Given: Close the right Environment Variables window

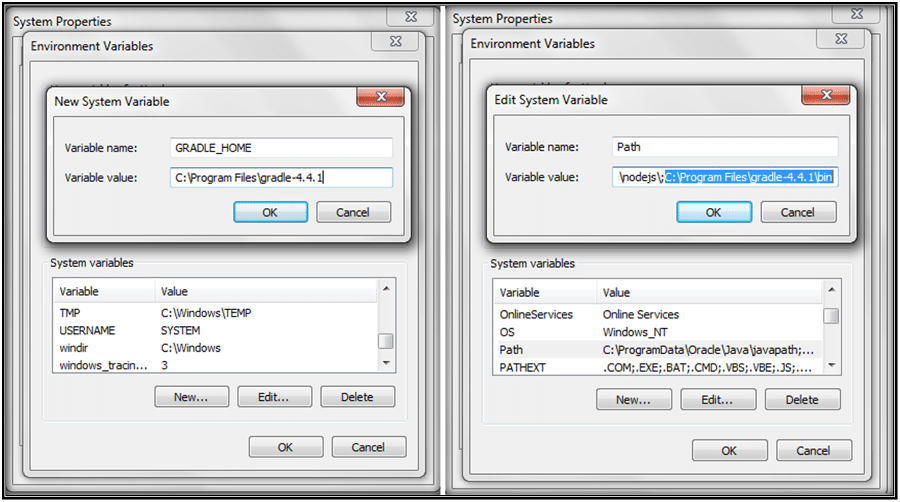Looking at the screenshot, I should (x=841, y=39).
